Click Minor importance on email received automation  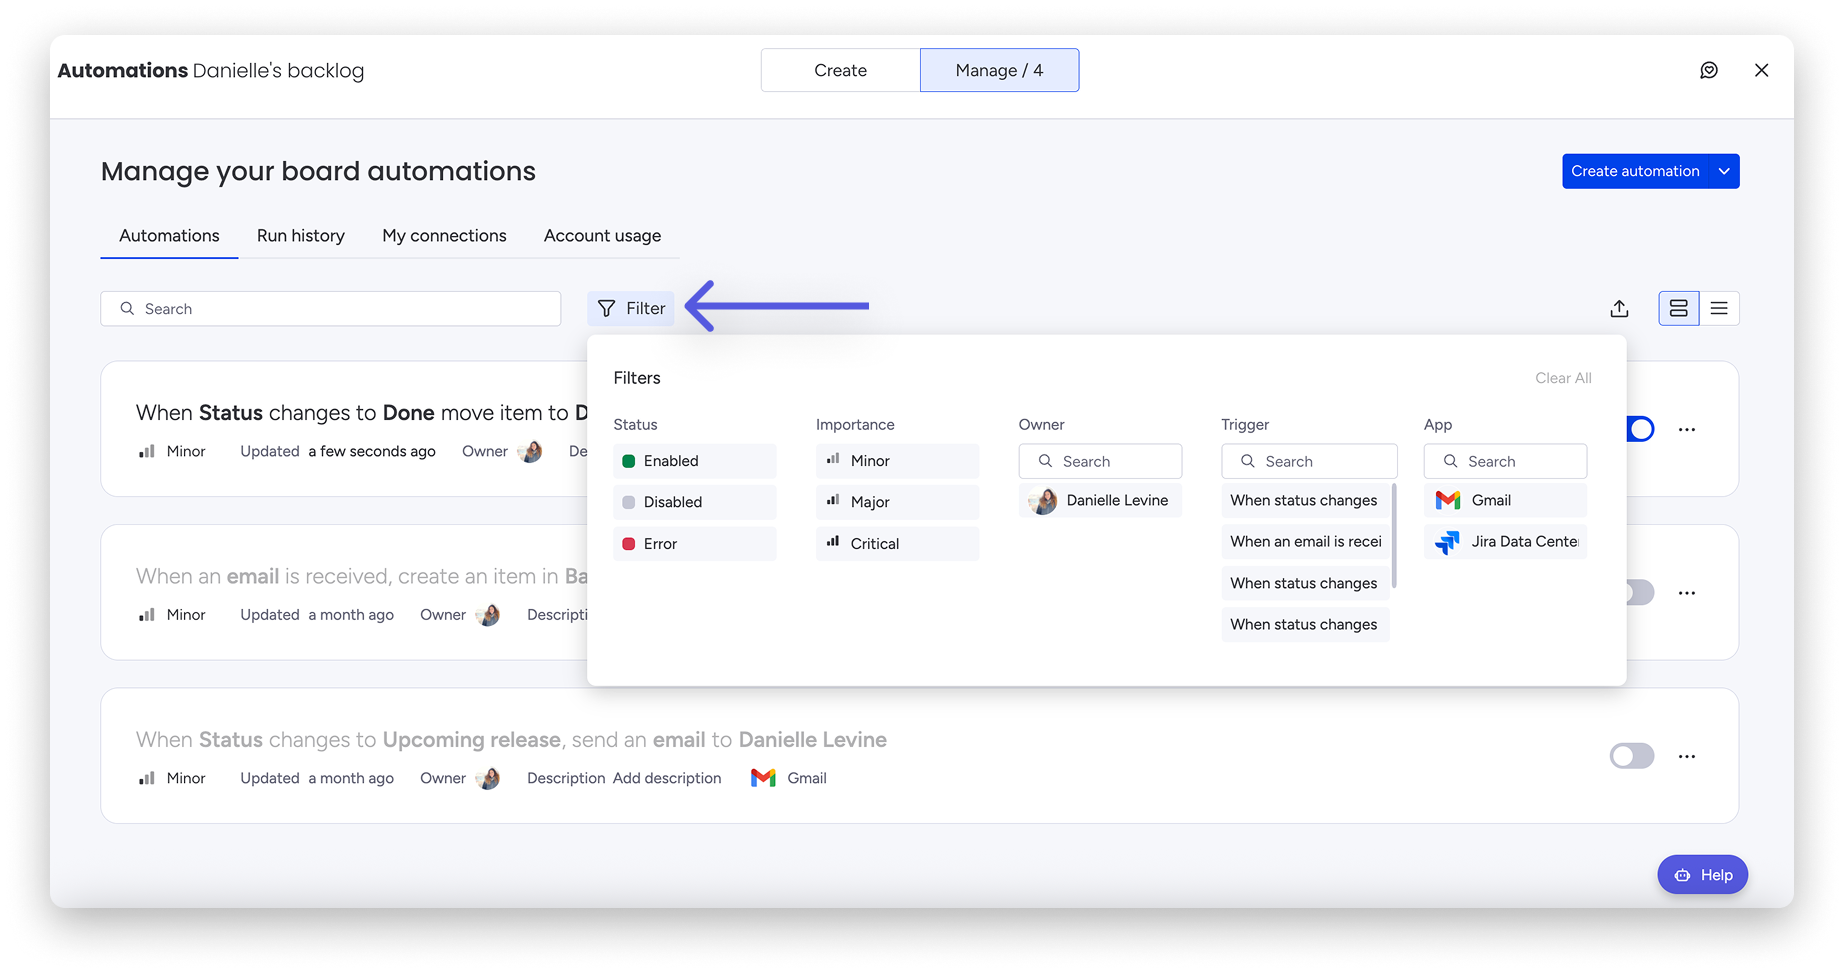coord(172,614)
